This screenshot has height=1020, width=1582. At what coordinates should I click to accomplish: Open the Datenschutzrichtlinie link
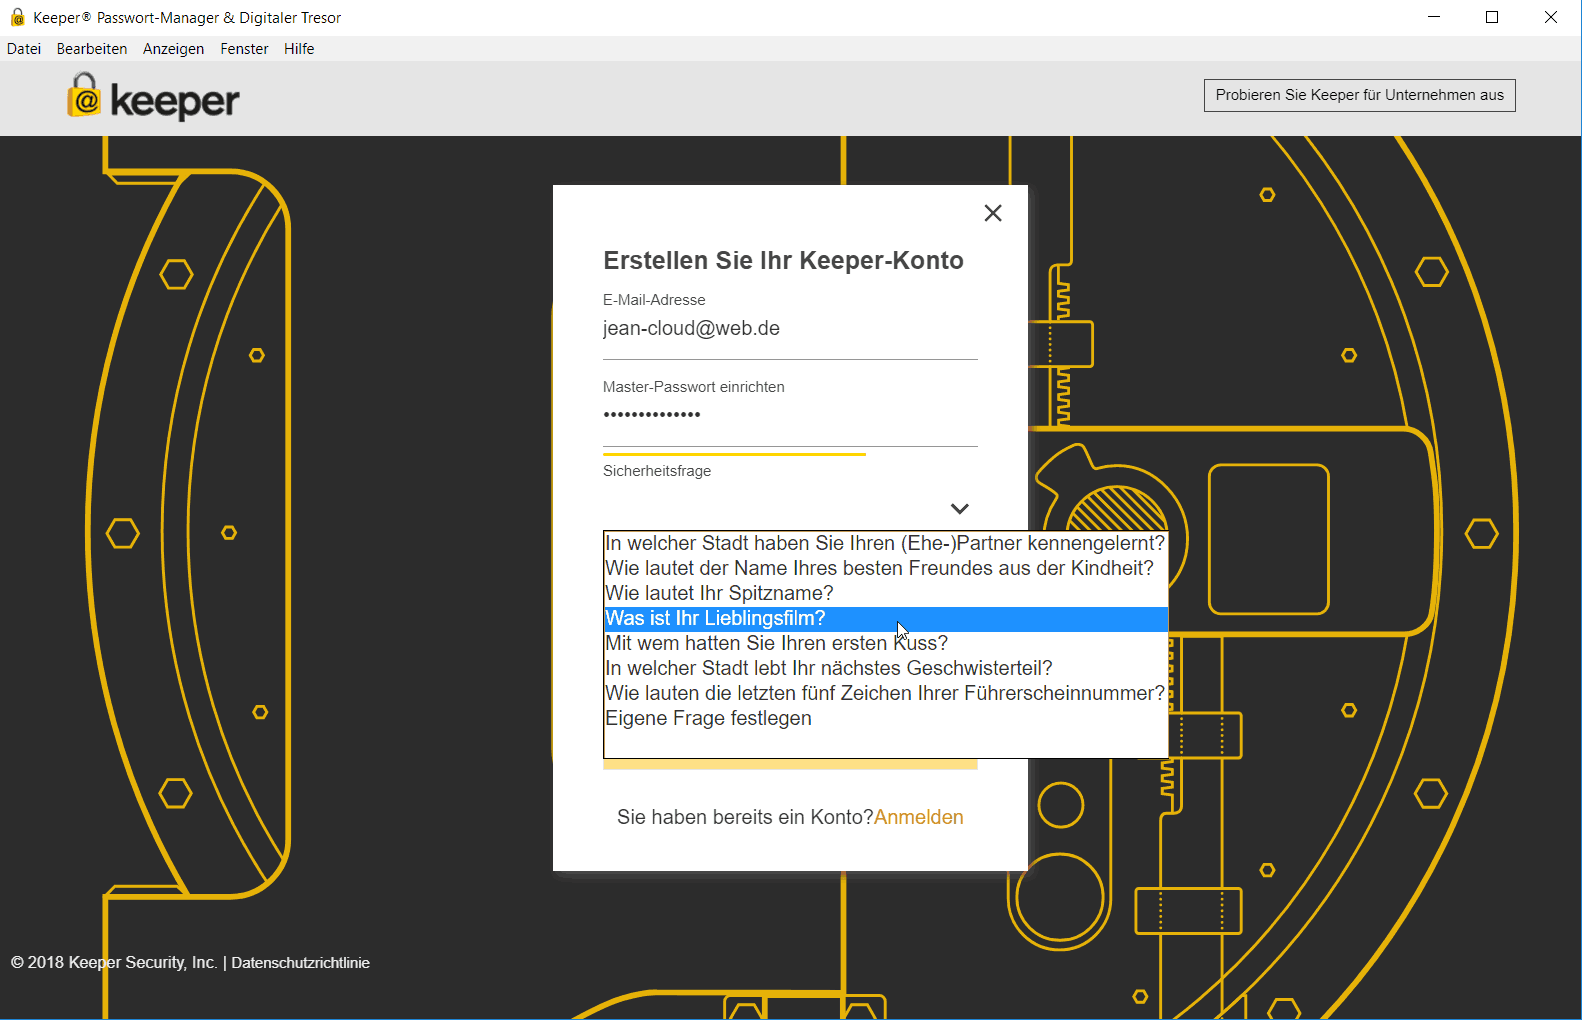[x=301, y=963]
